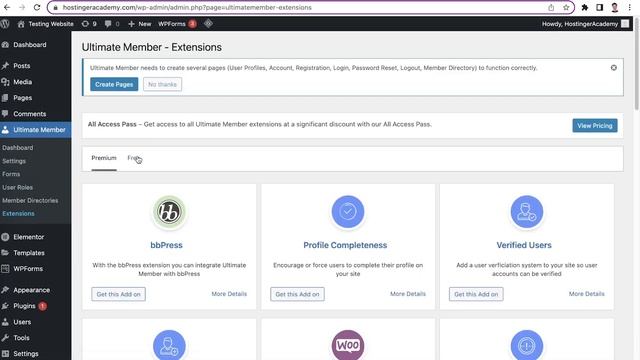Open the Forms submenu item
The height and width of the screenshot is (360, 640).
click(x=11, y=174)
